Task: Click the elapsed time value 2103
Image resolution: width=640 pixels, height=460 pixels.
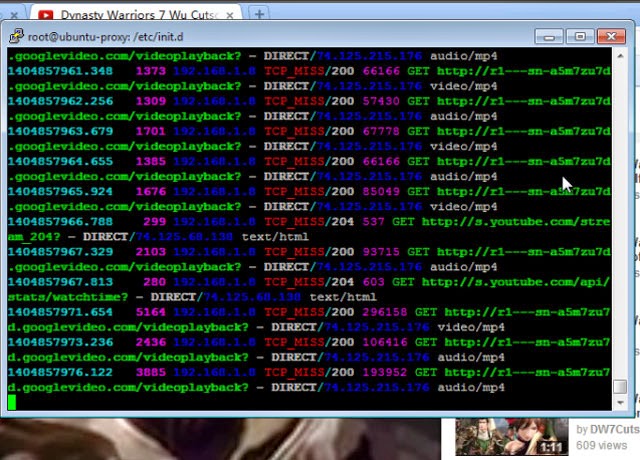Action: click(x=151, y=252)
